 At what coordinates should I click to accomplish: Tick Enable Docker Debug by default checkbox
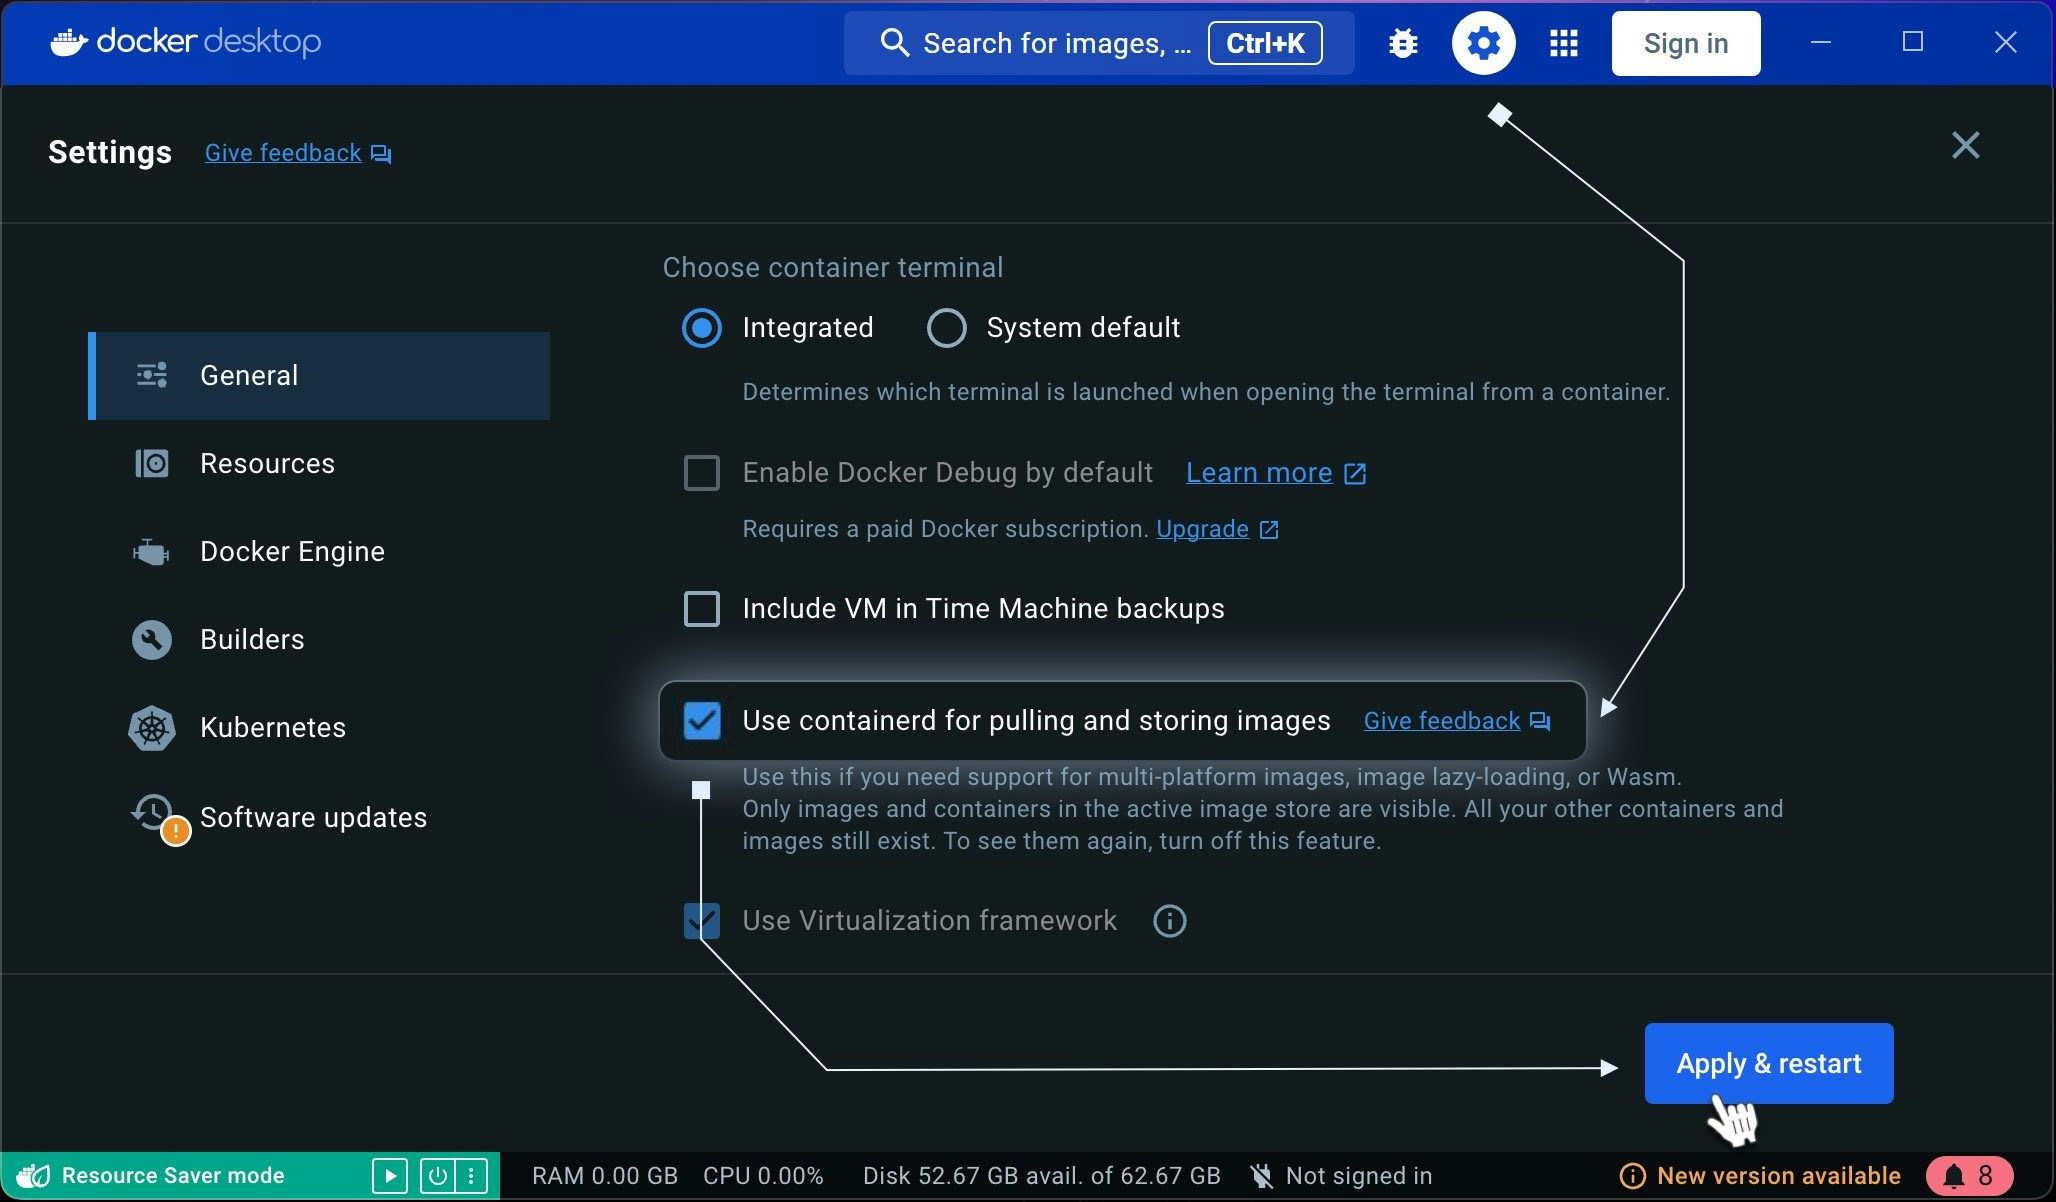[x=701, y=473]
